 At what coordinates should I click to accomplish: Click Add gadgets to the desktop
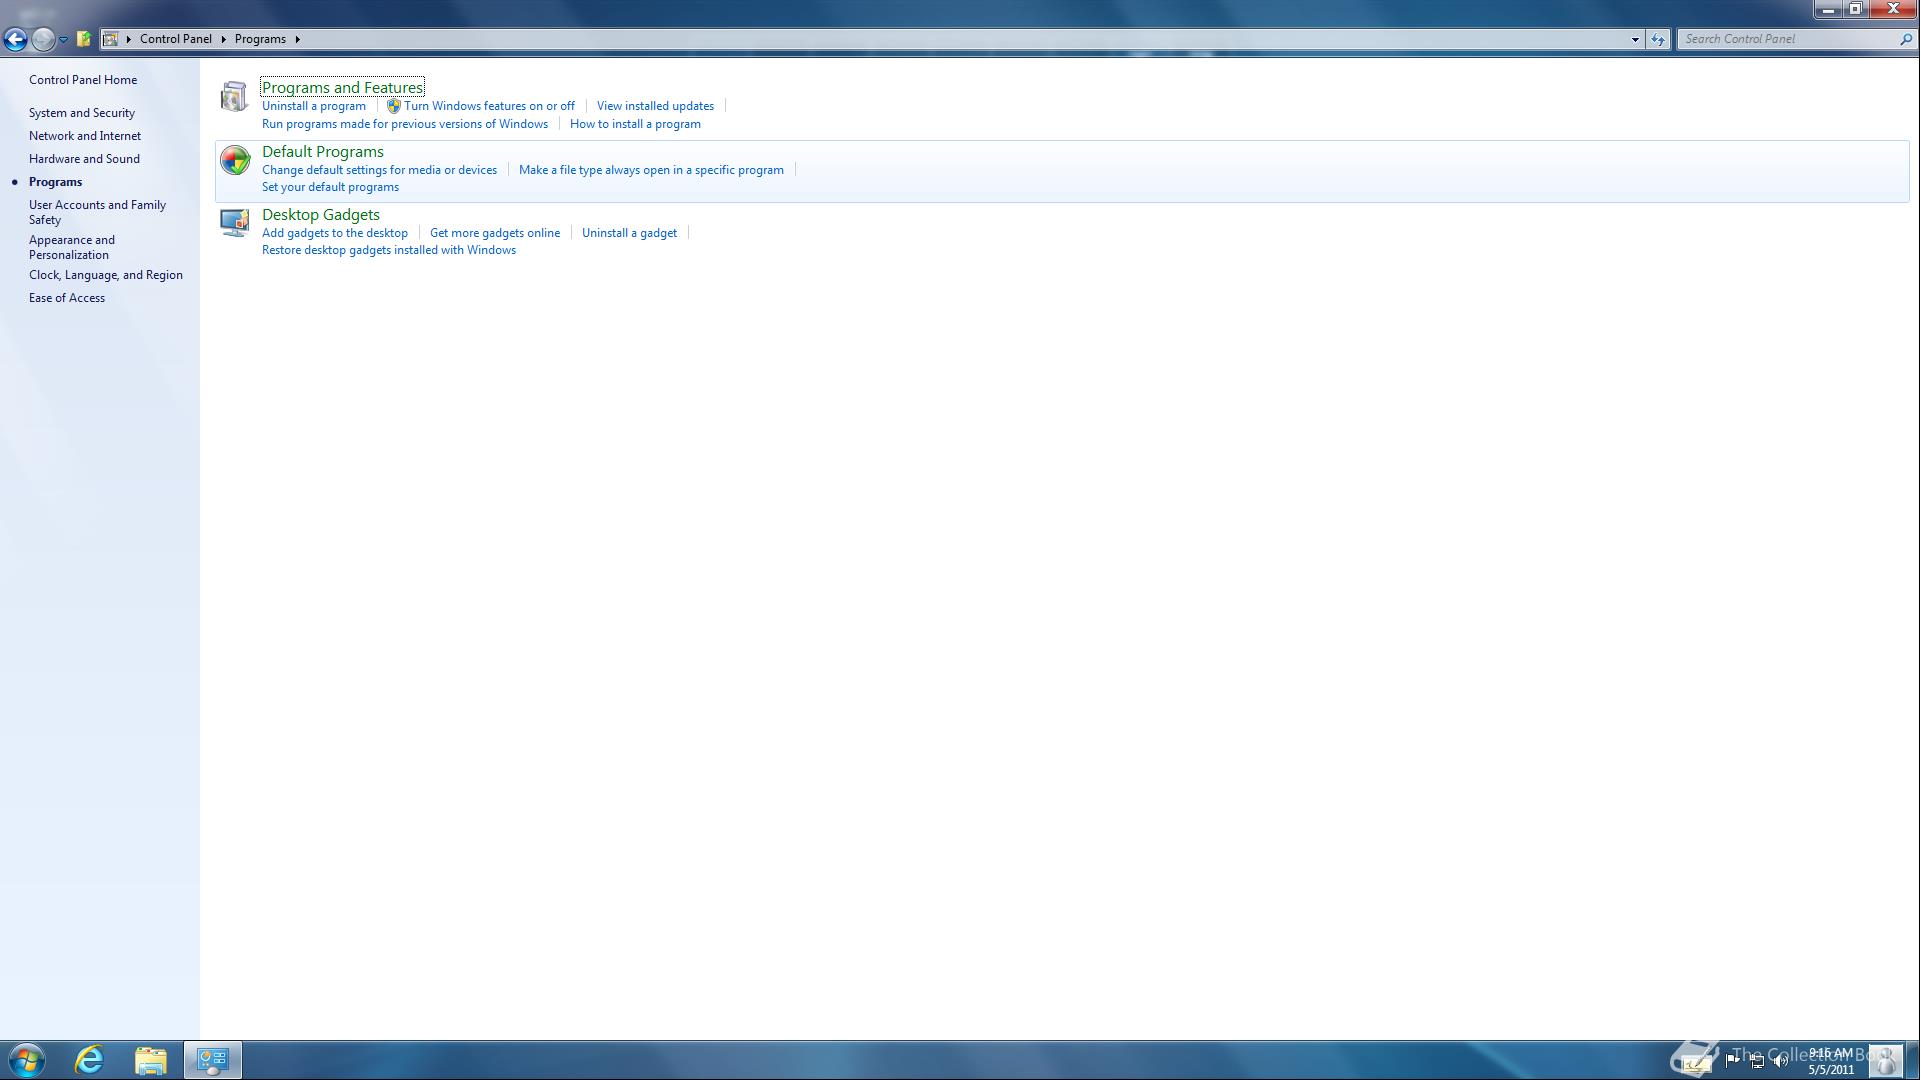click(335, 233)
